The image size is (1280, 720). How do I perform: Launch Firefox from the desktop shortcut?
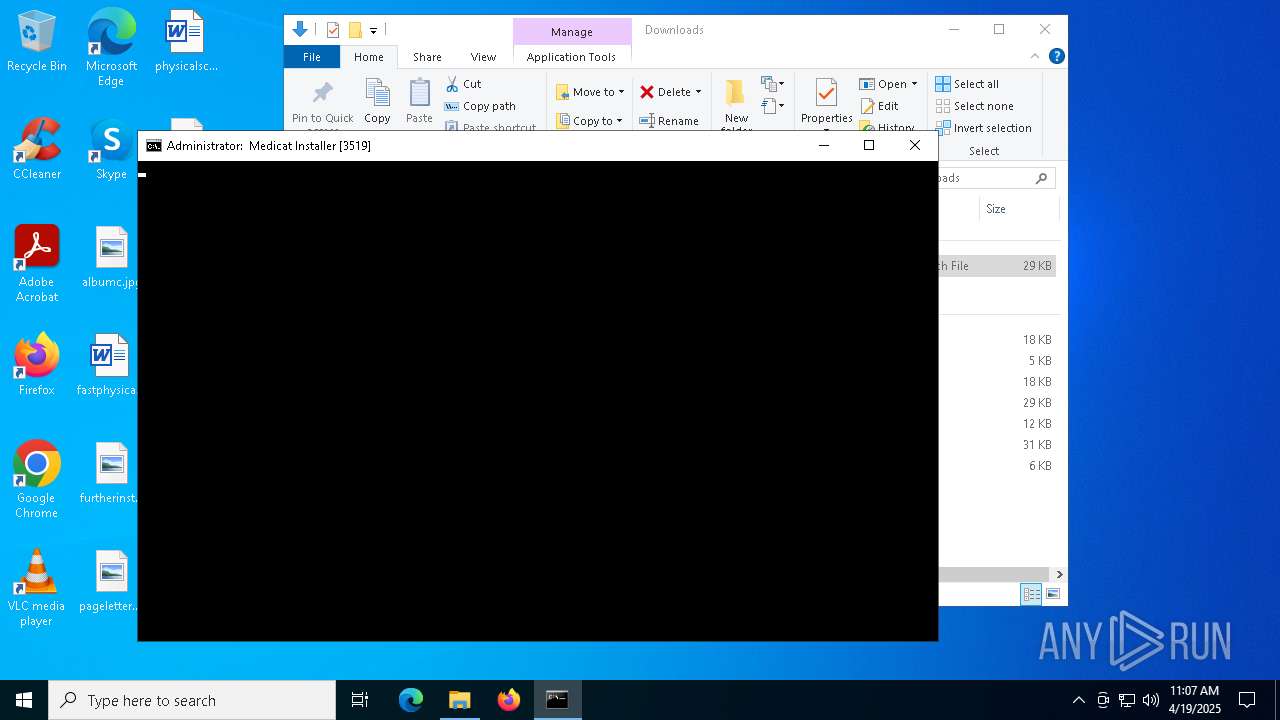point(37,365)
